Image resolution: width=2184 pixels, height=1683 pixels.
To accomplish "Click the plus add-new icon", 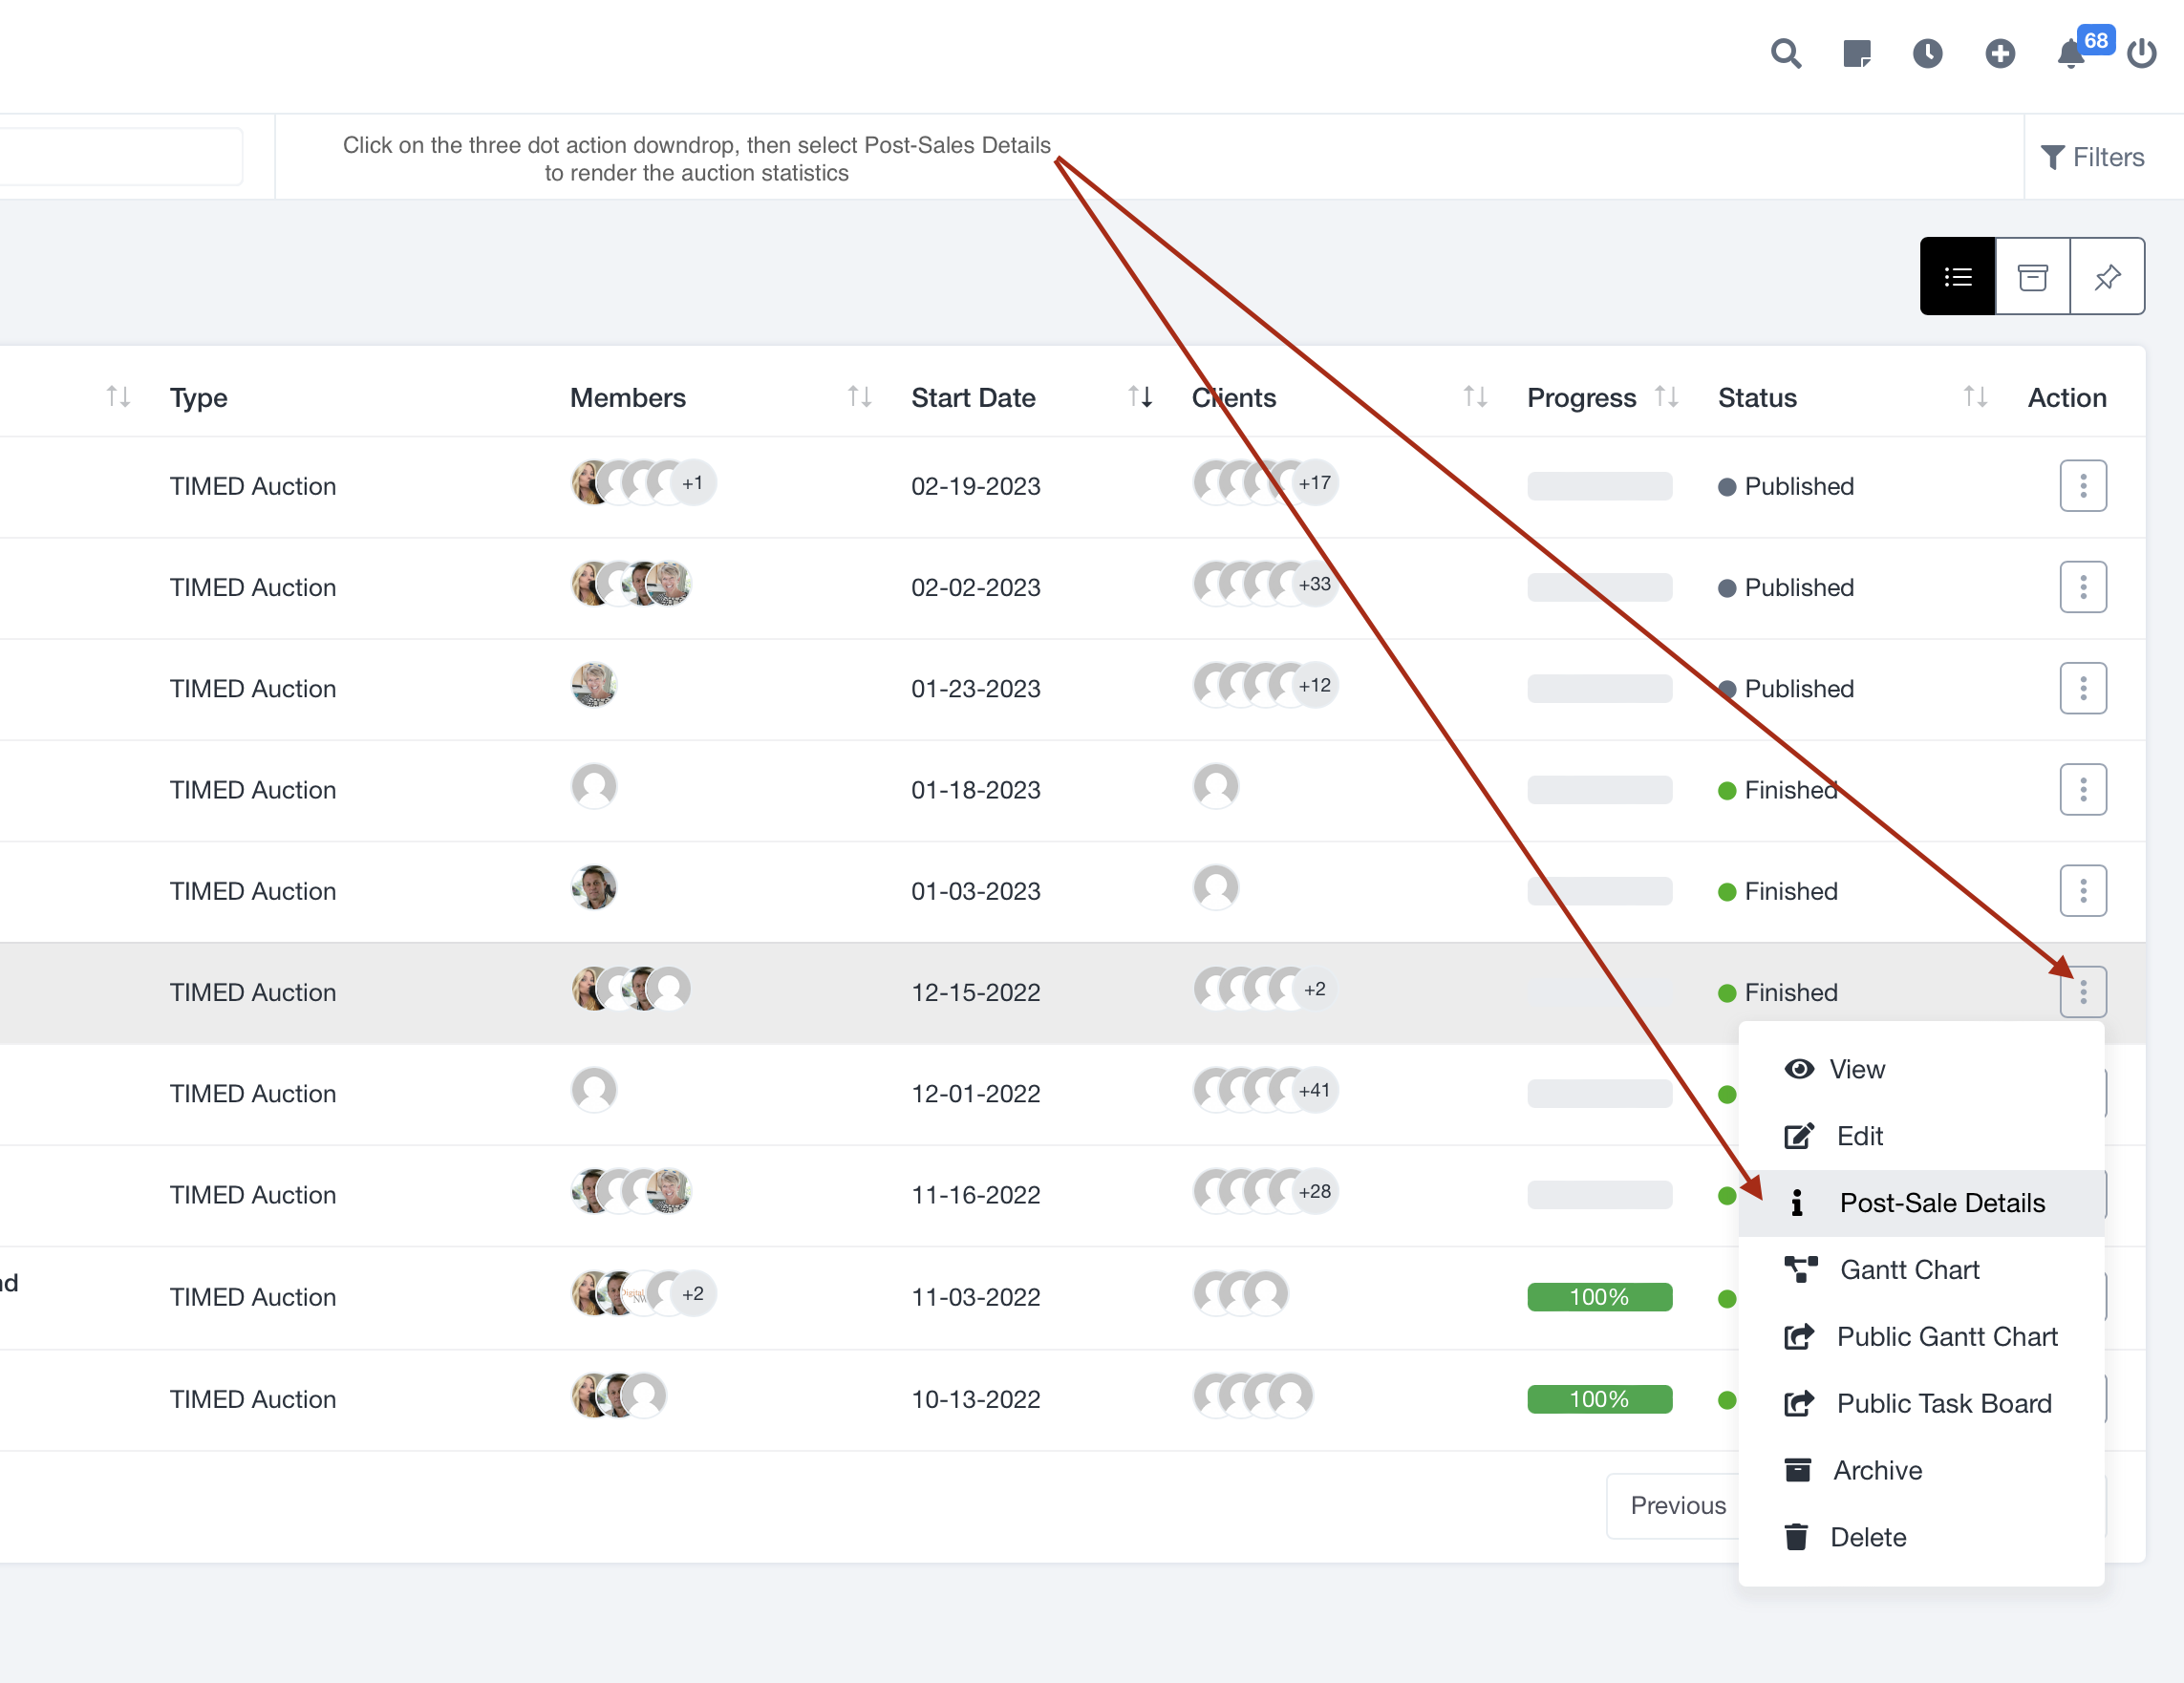I will 1999,53.
